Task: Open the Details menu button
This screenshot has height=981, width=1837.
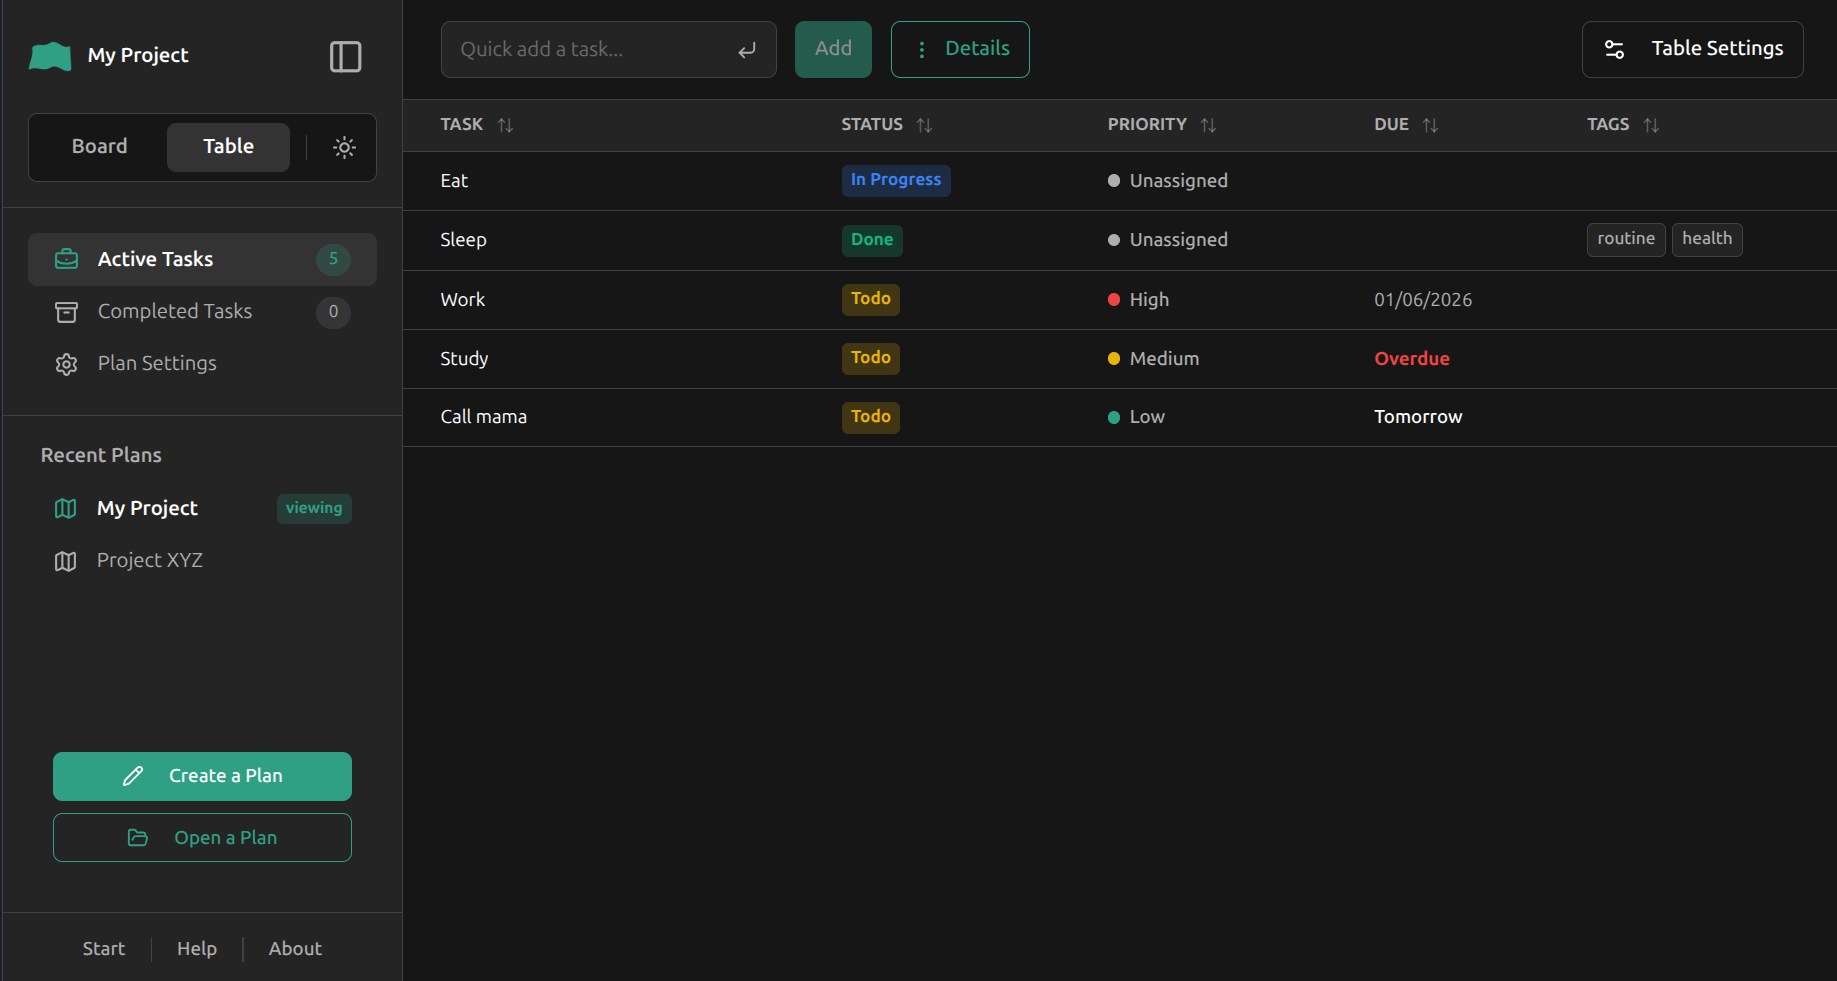Action: 960,49
